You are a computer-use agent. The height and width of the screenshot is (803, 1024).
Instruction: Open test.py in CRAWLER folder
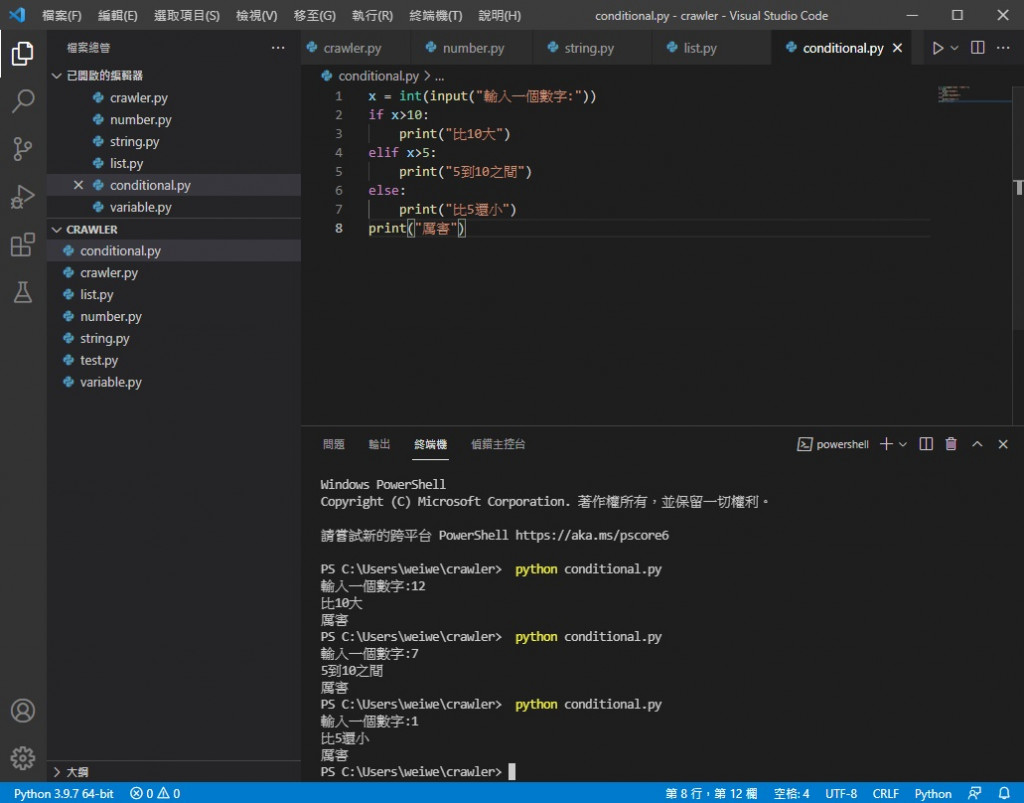click(174, 360)
